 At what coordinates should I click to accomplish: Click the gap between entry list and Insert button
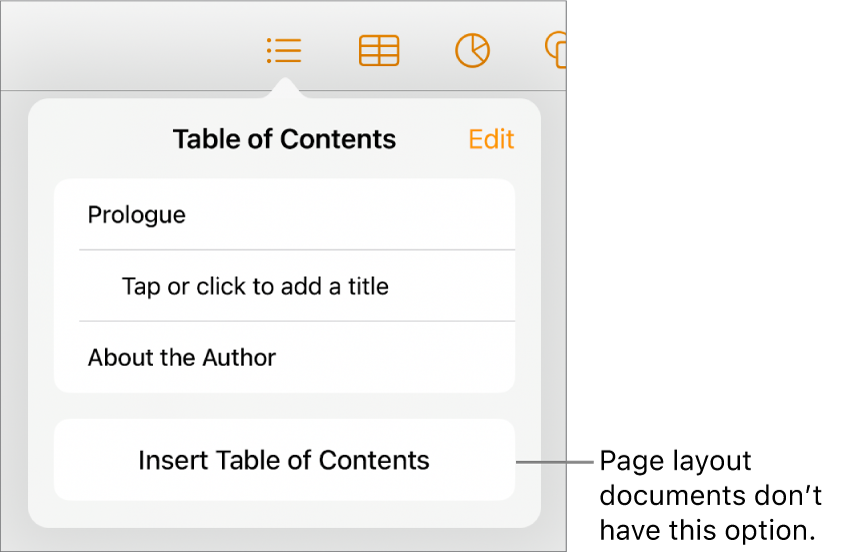(x=284, y=406)
